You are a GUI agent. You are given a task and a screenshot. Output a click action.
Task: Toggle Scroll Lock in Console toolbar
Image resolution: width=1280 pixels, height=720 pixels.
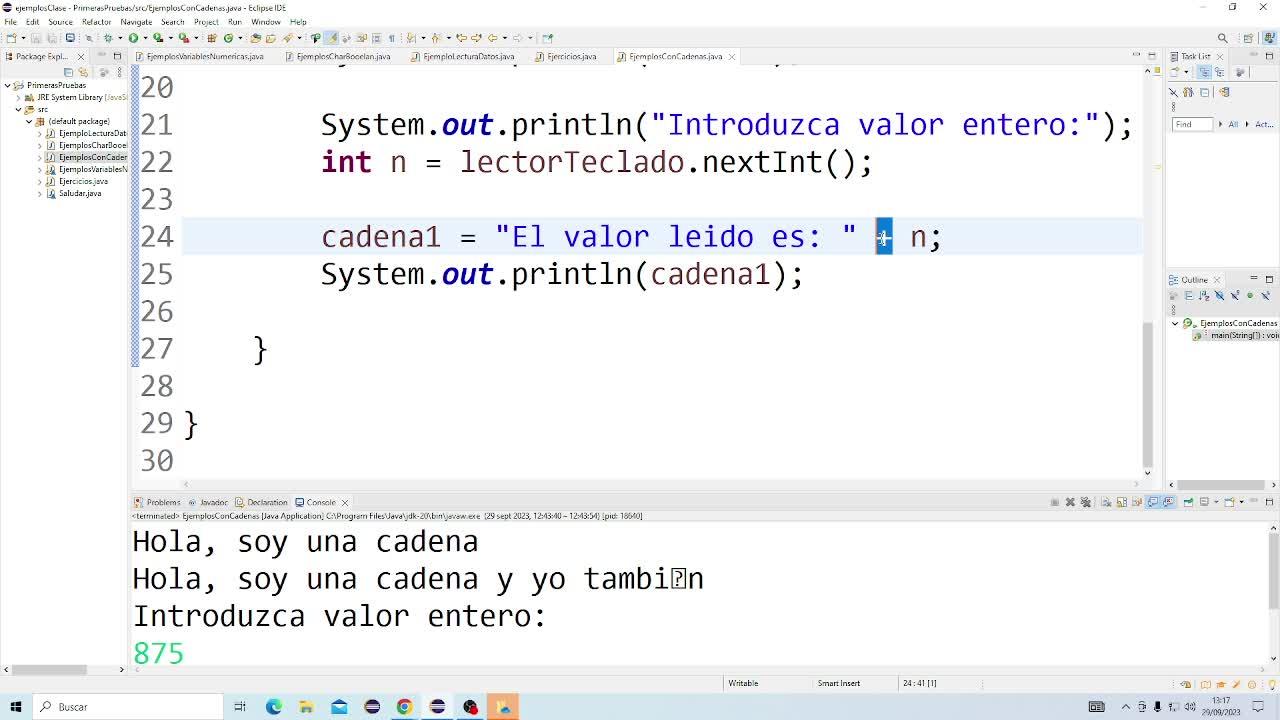tap(1121, 502)
